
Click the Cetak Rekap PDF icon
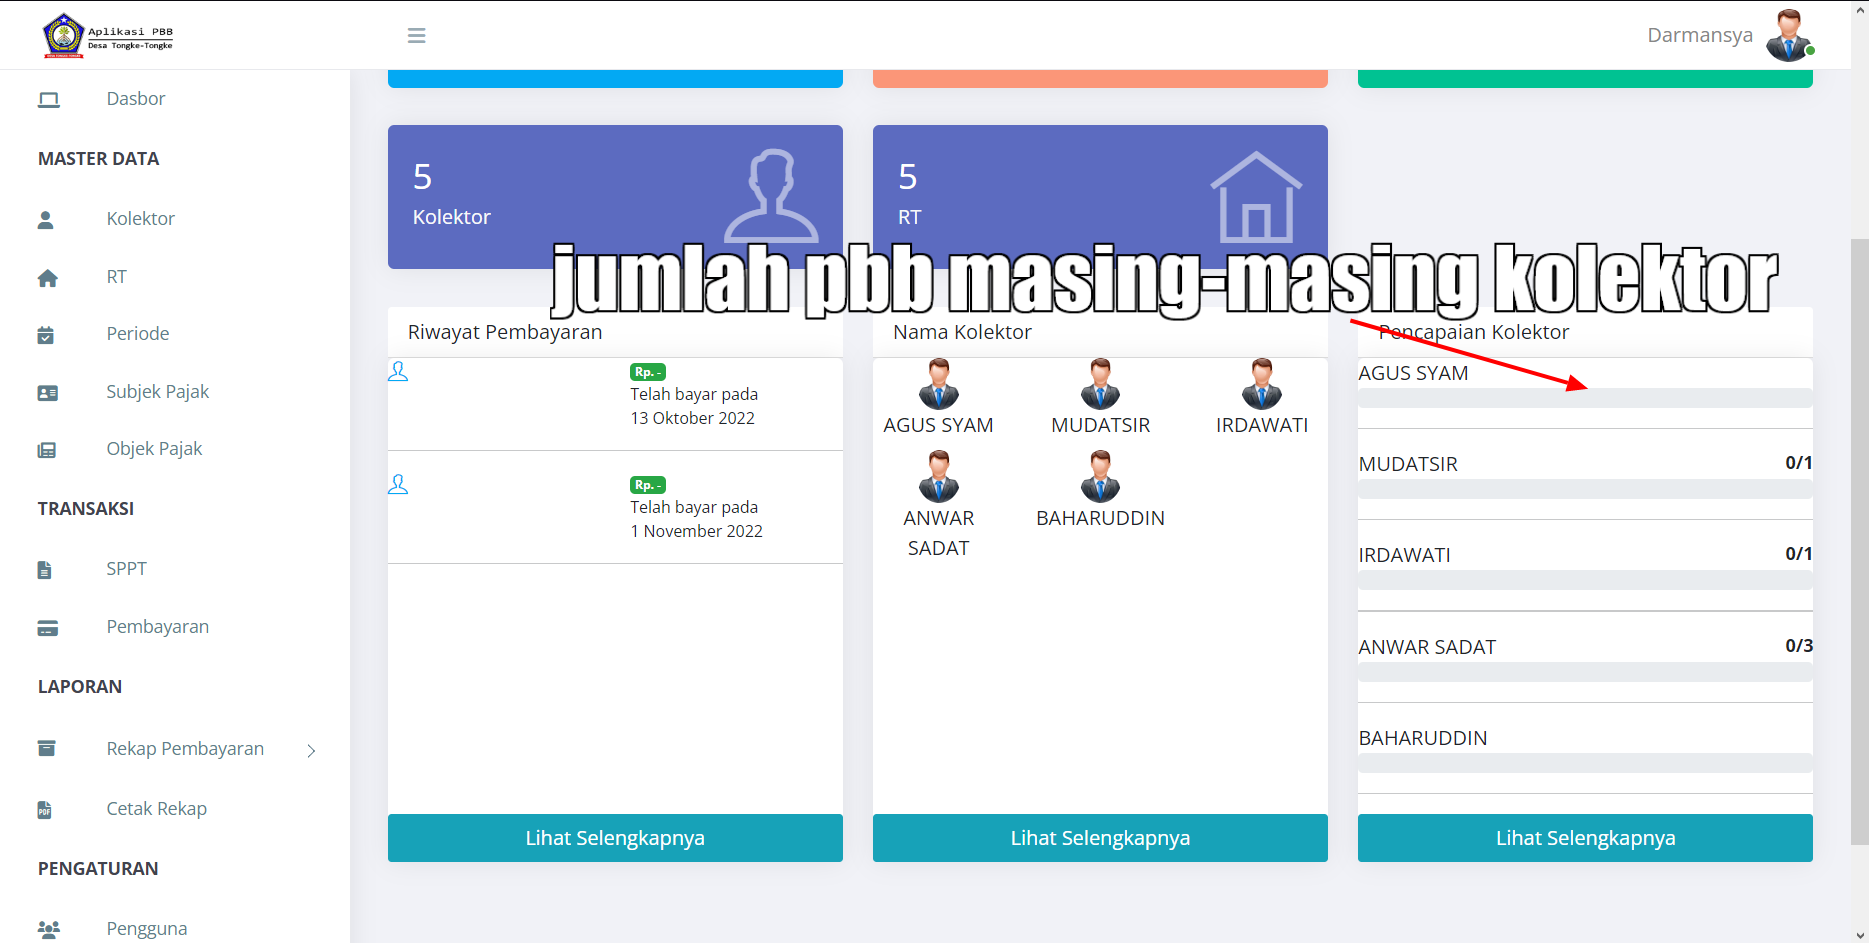44,809
